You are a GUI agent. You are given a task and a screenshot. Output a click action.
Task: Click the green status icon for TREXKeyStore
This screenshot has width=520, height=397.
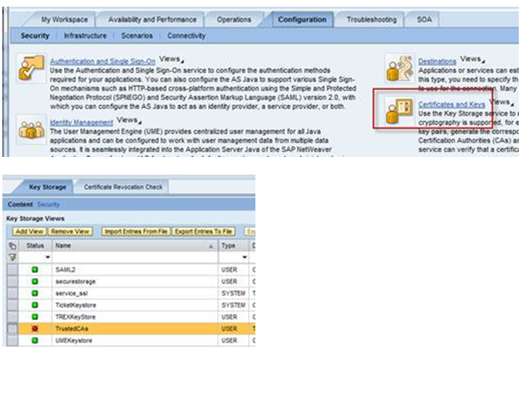click(35, 317)
